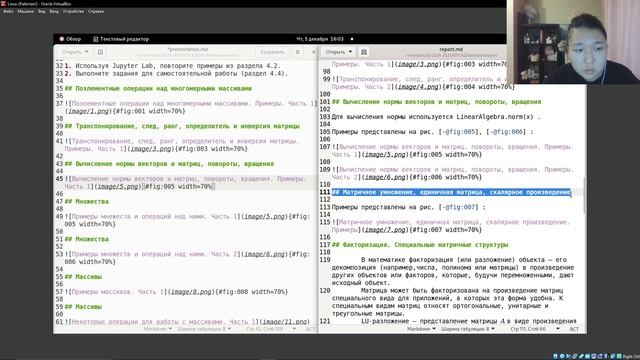
Task: Click 'image/4.png' on line 99 in report.md
Action: (x=418, y=87)
